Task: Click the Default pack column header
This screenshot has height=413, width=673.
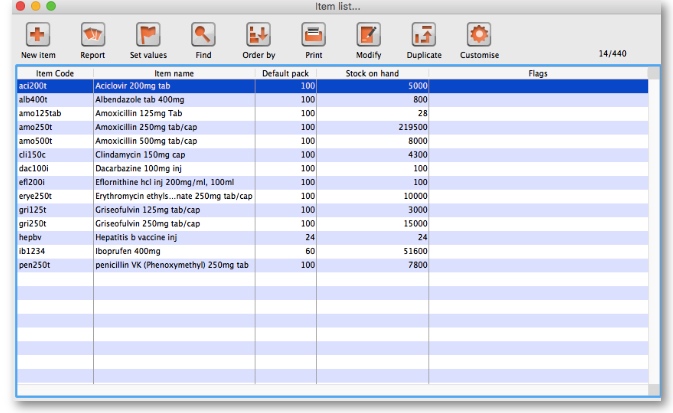Action: (285, 74)
